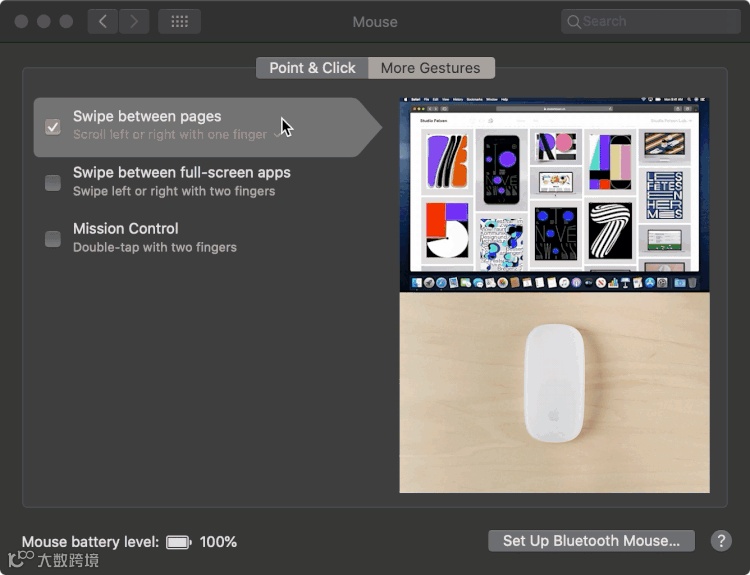
Task: Show all preferences via grid icon
Action: pos(179,22)
